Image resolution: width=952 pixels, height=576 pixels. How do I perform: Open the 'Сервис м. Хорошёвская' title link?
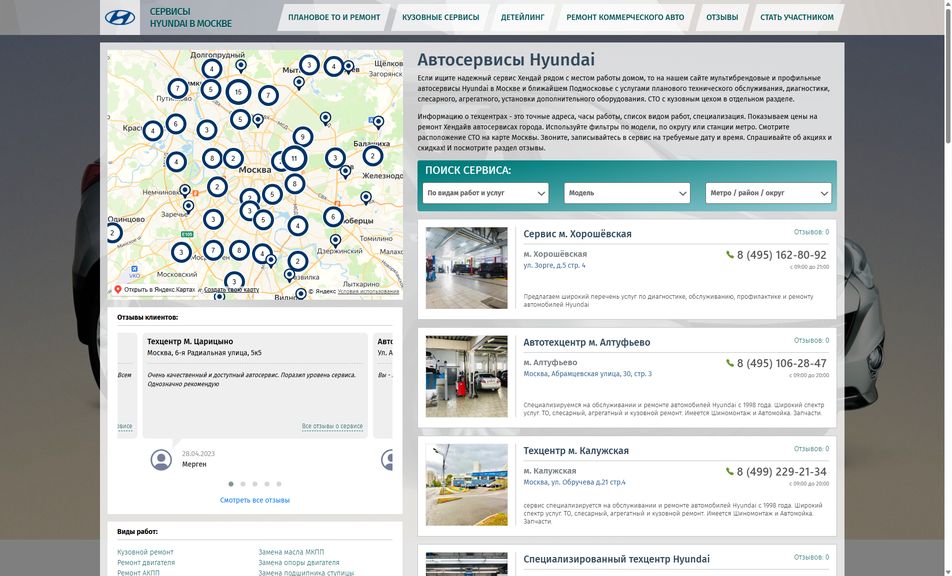point(577,234)
